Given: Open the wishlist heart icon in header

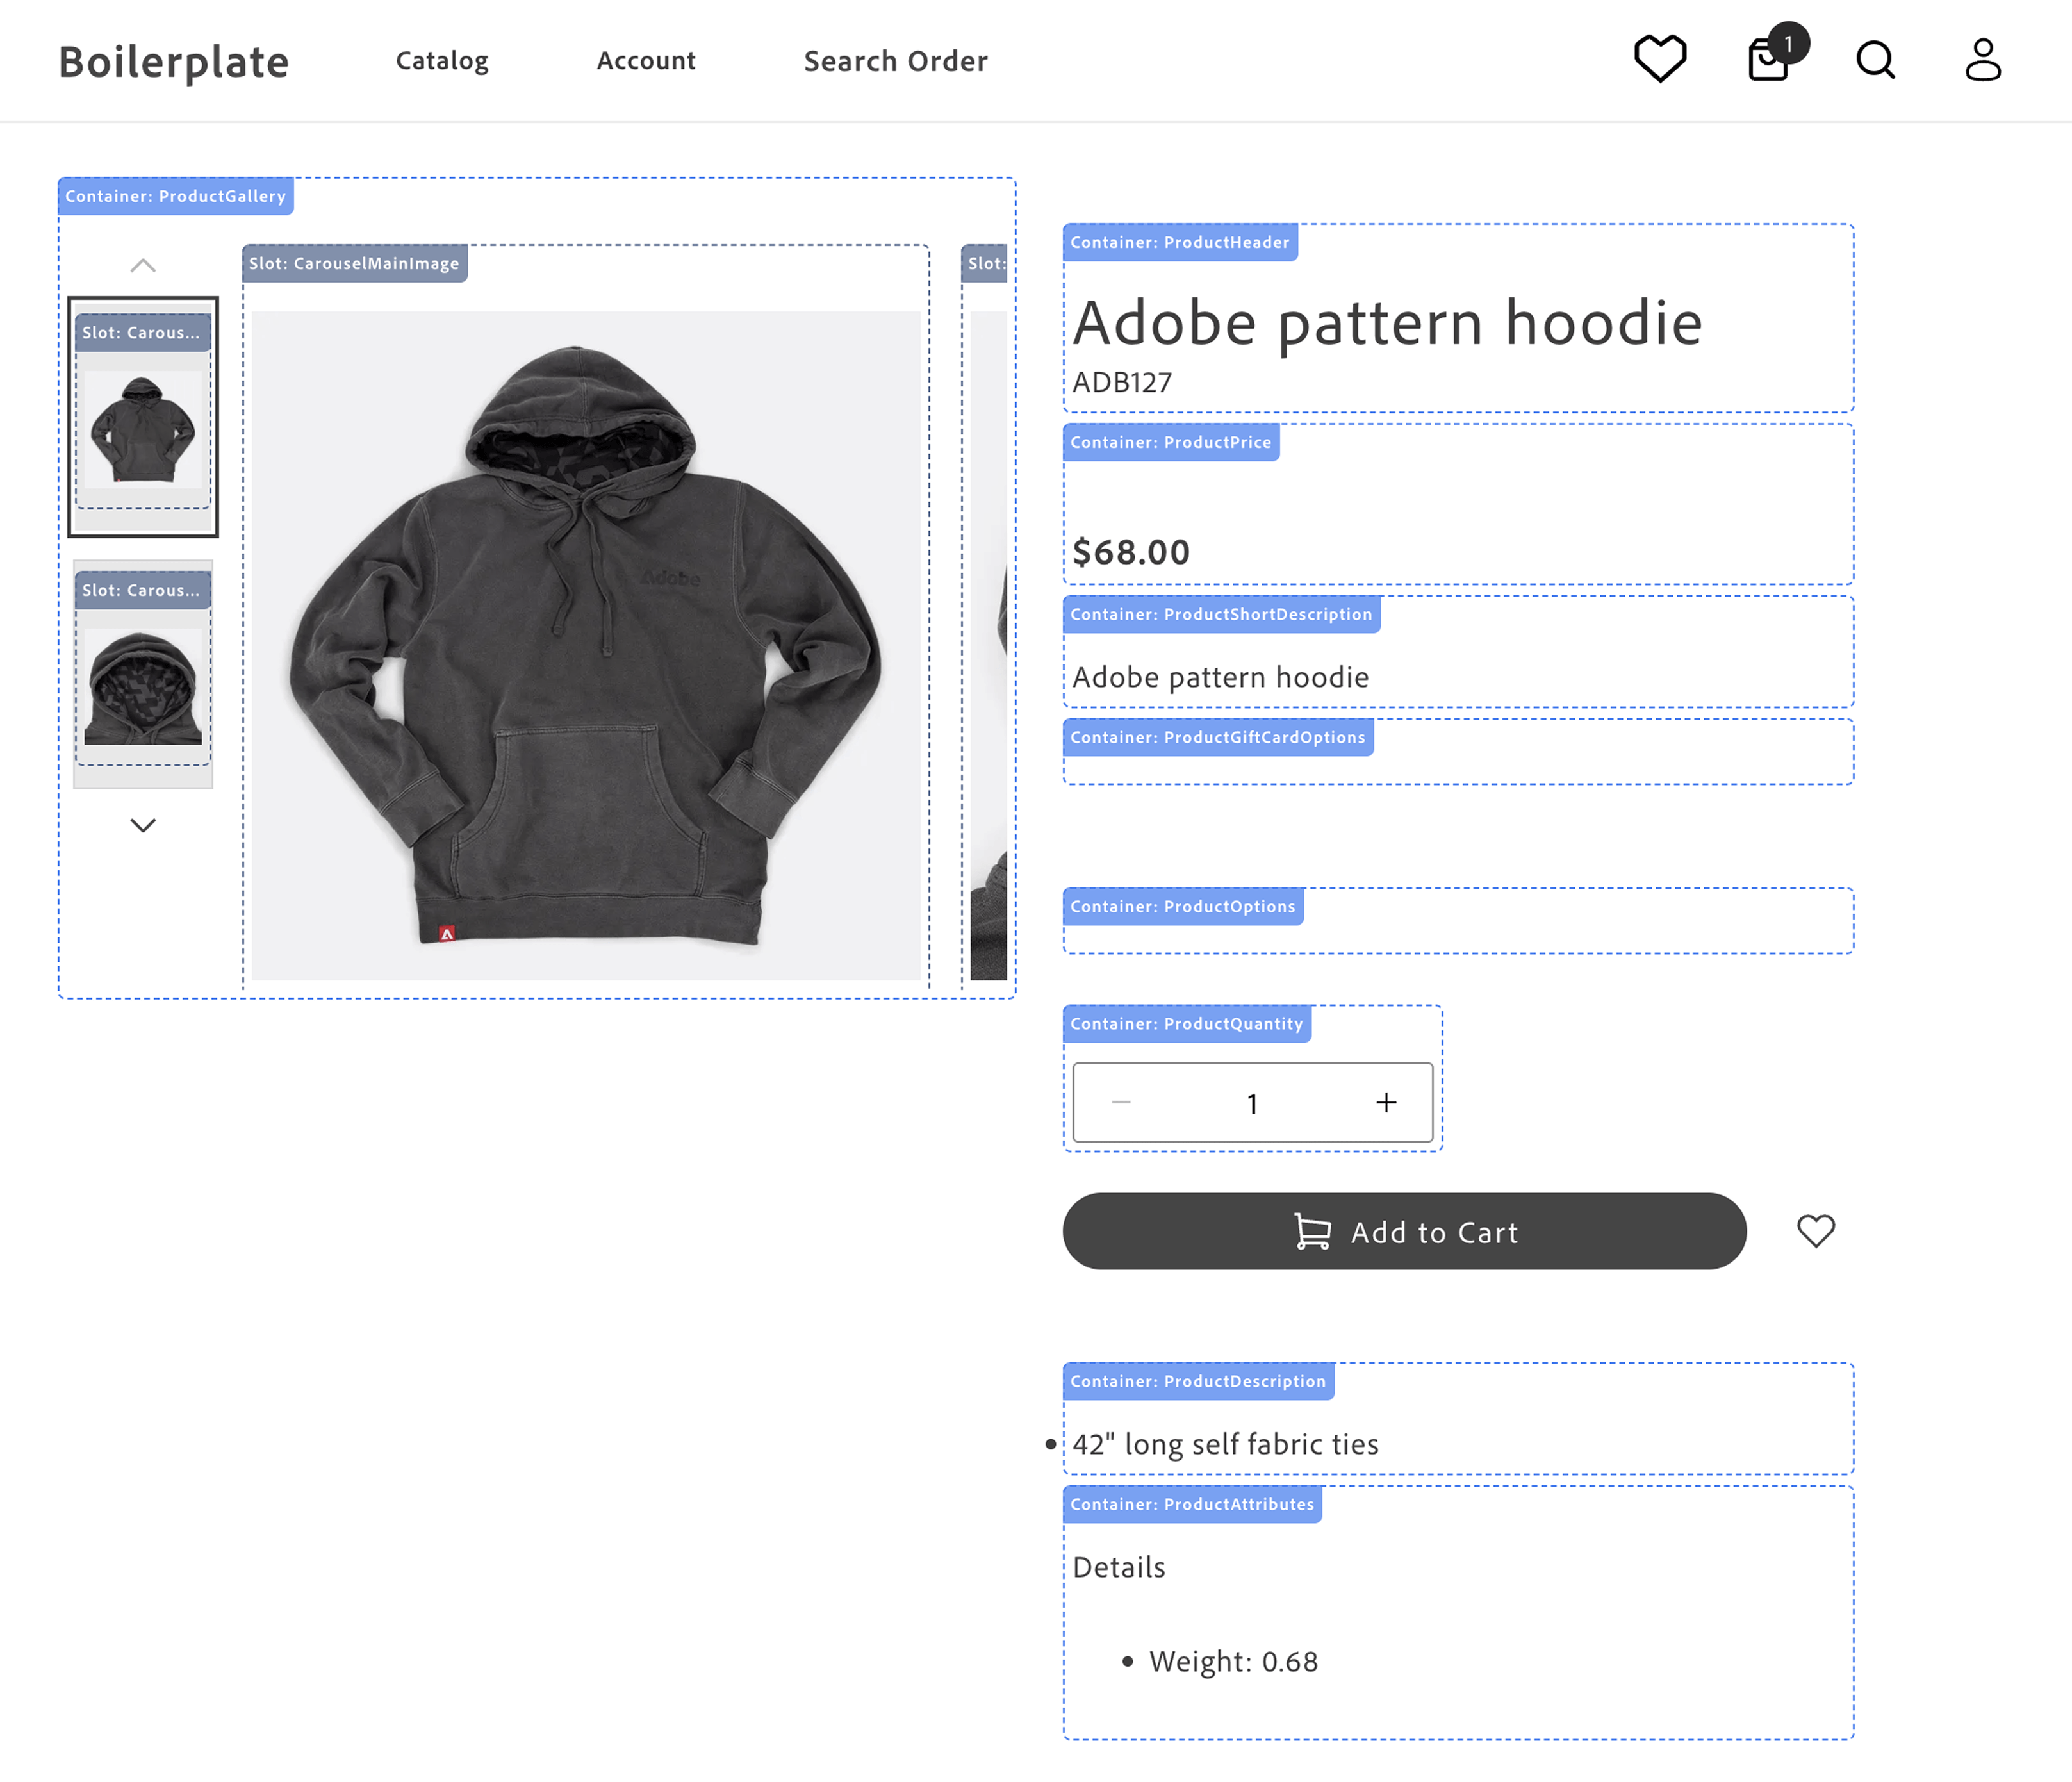Looking at the screenshot, I should click(1660, 59).
